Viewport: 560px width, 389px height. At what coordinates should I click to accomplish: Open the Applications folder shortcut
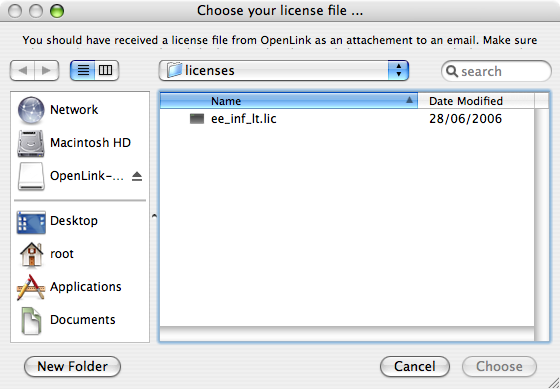69,287
